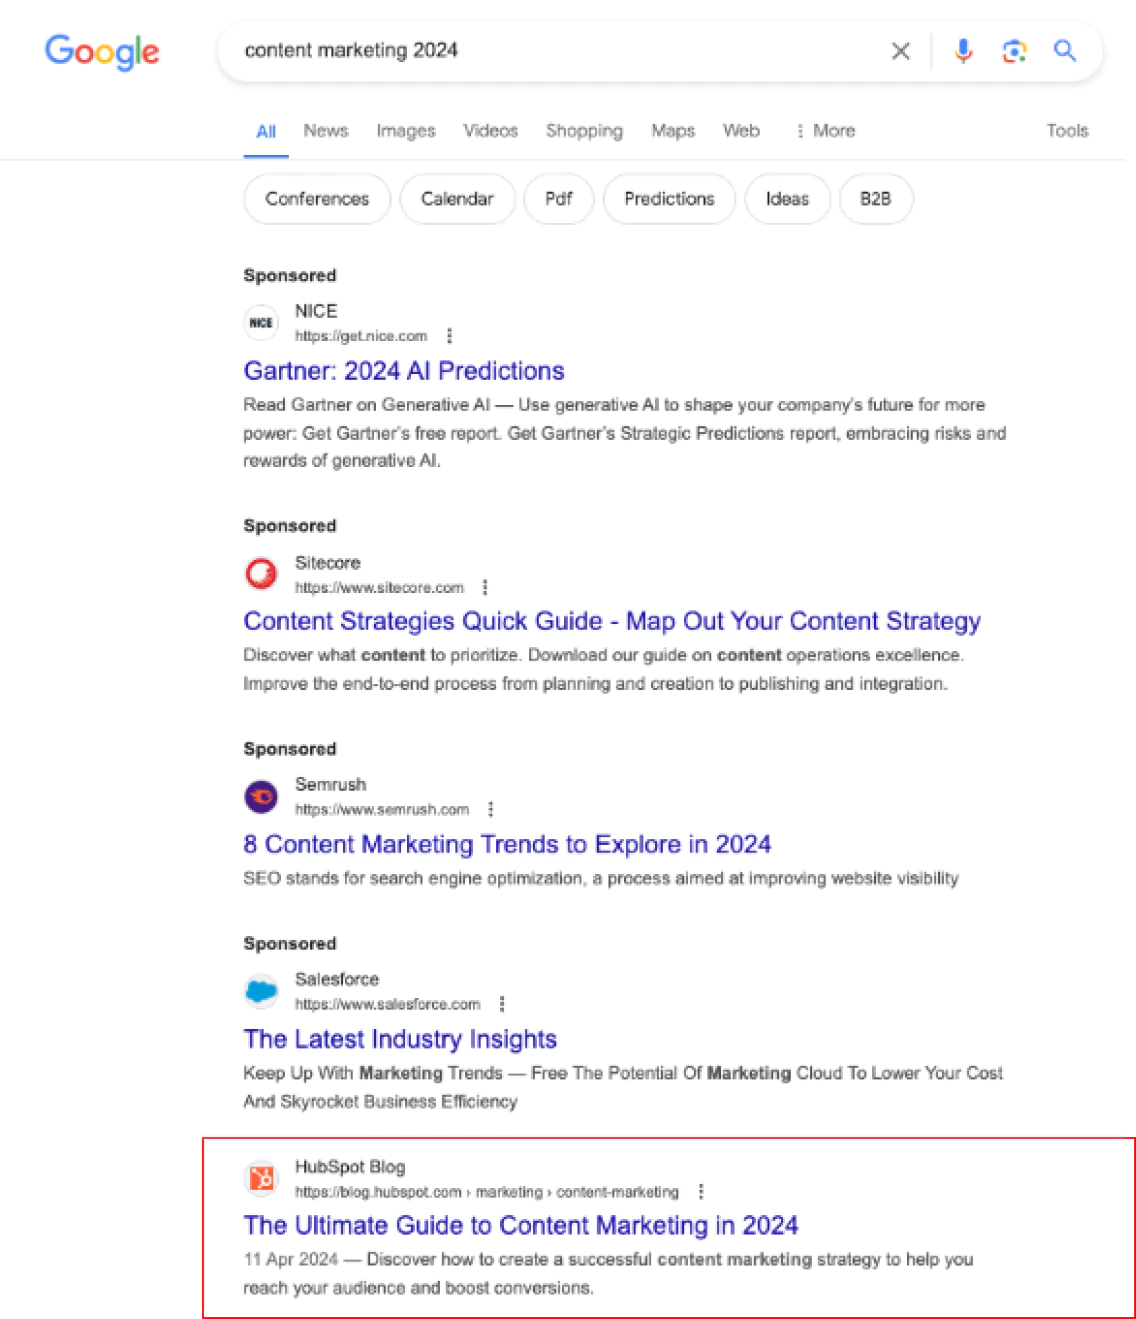This screenshot has width=1136, height=1319.
Task: Click the HubSpot Blog site name
Action: 350,1167
